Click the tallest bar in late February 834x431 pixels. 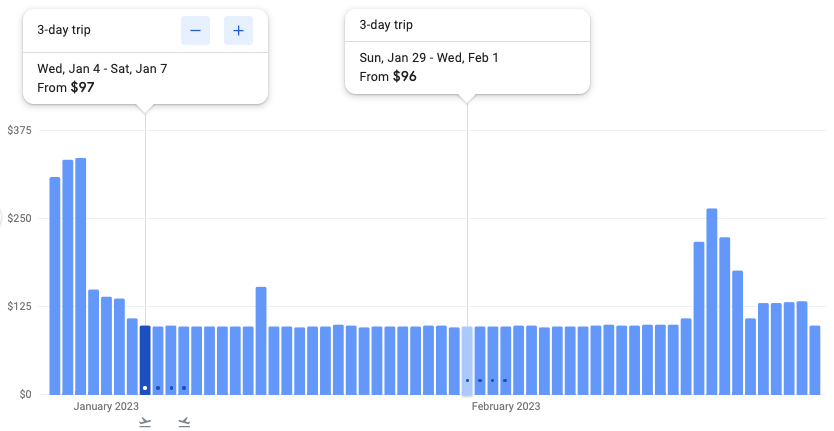712,300
